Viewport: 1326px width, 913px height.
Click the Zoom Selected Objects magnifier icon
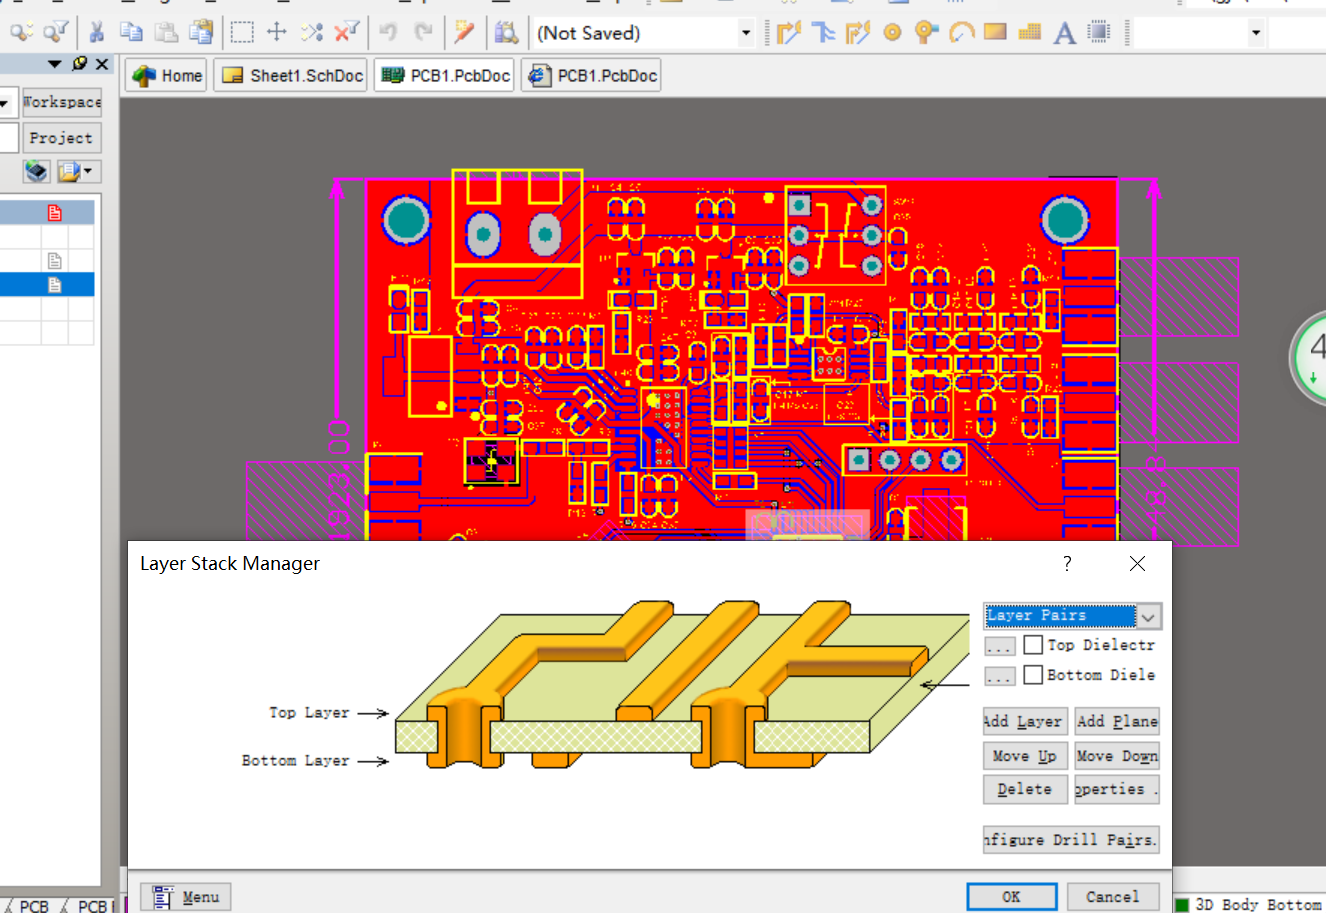20,32
